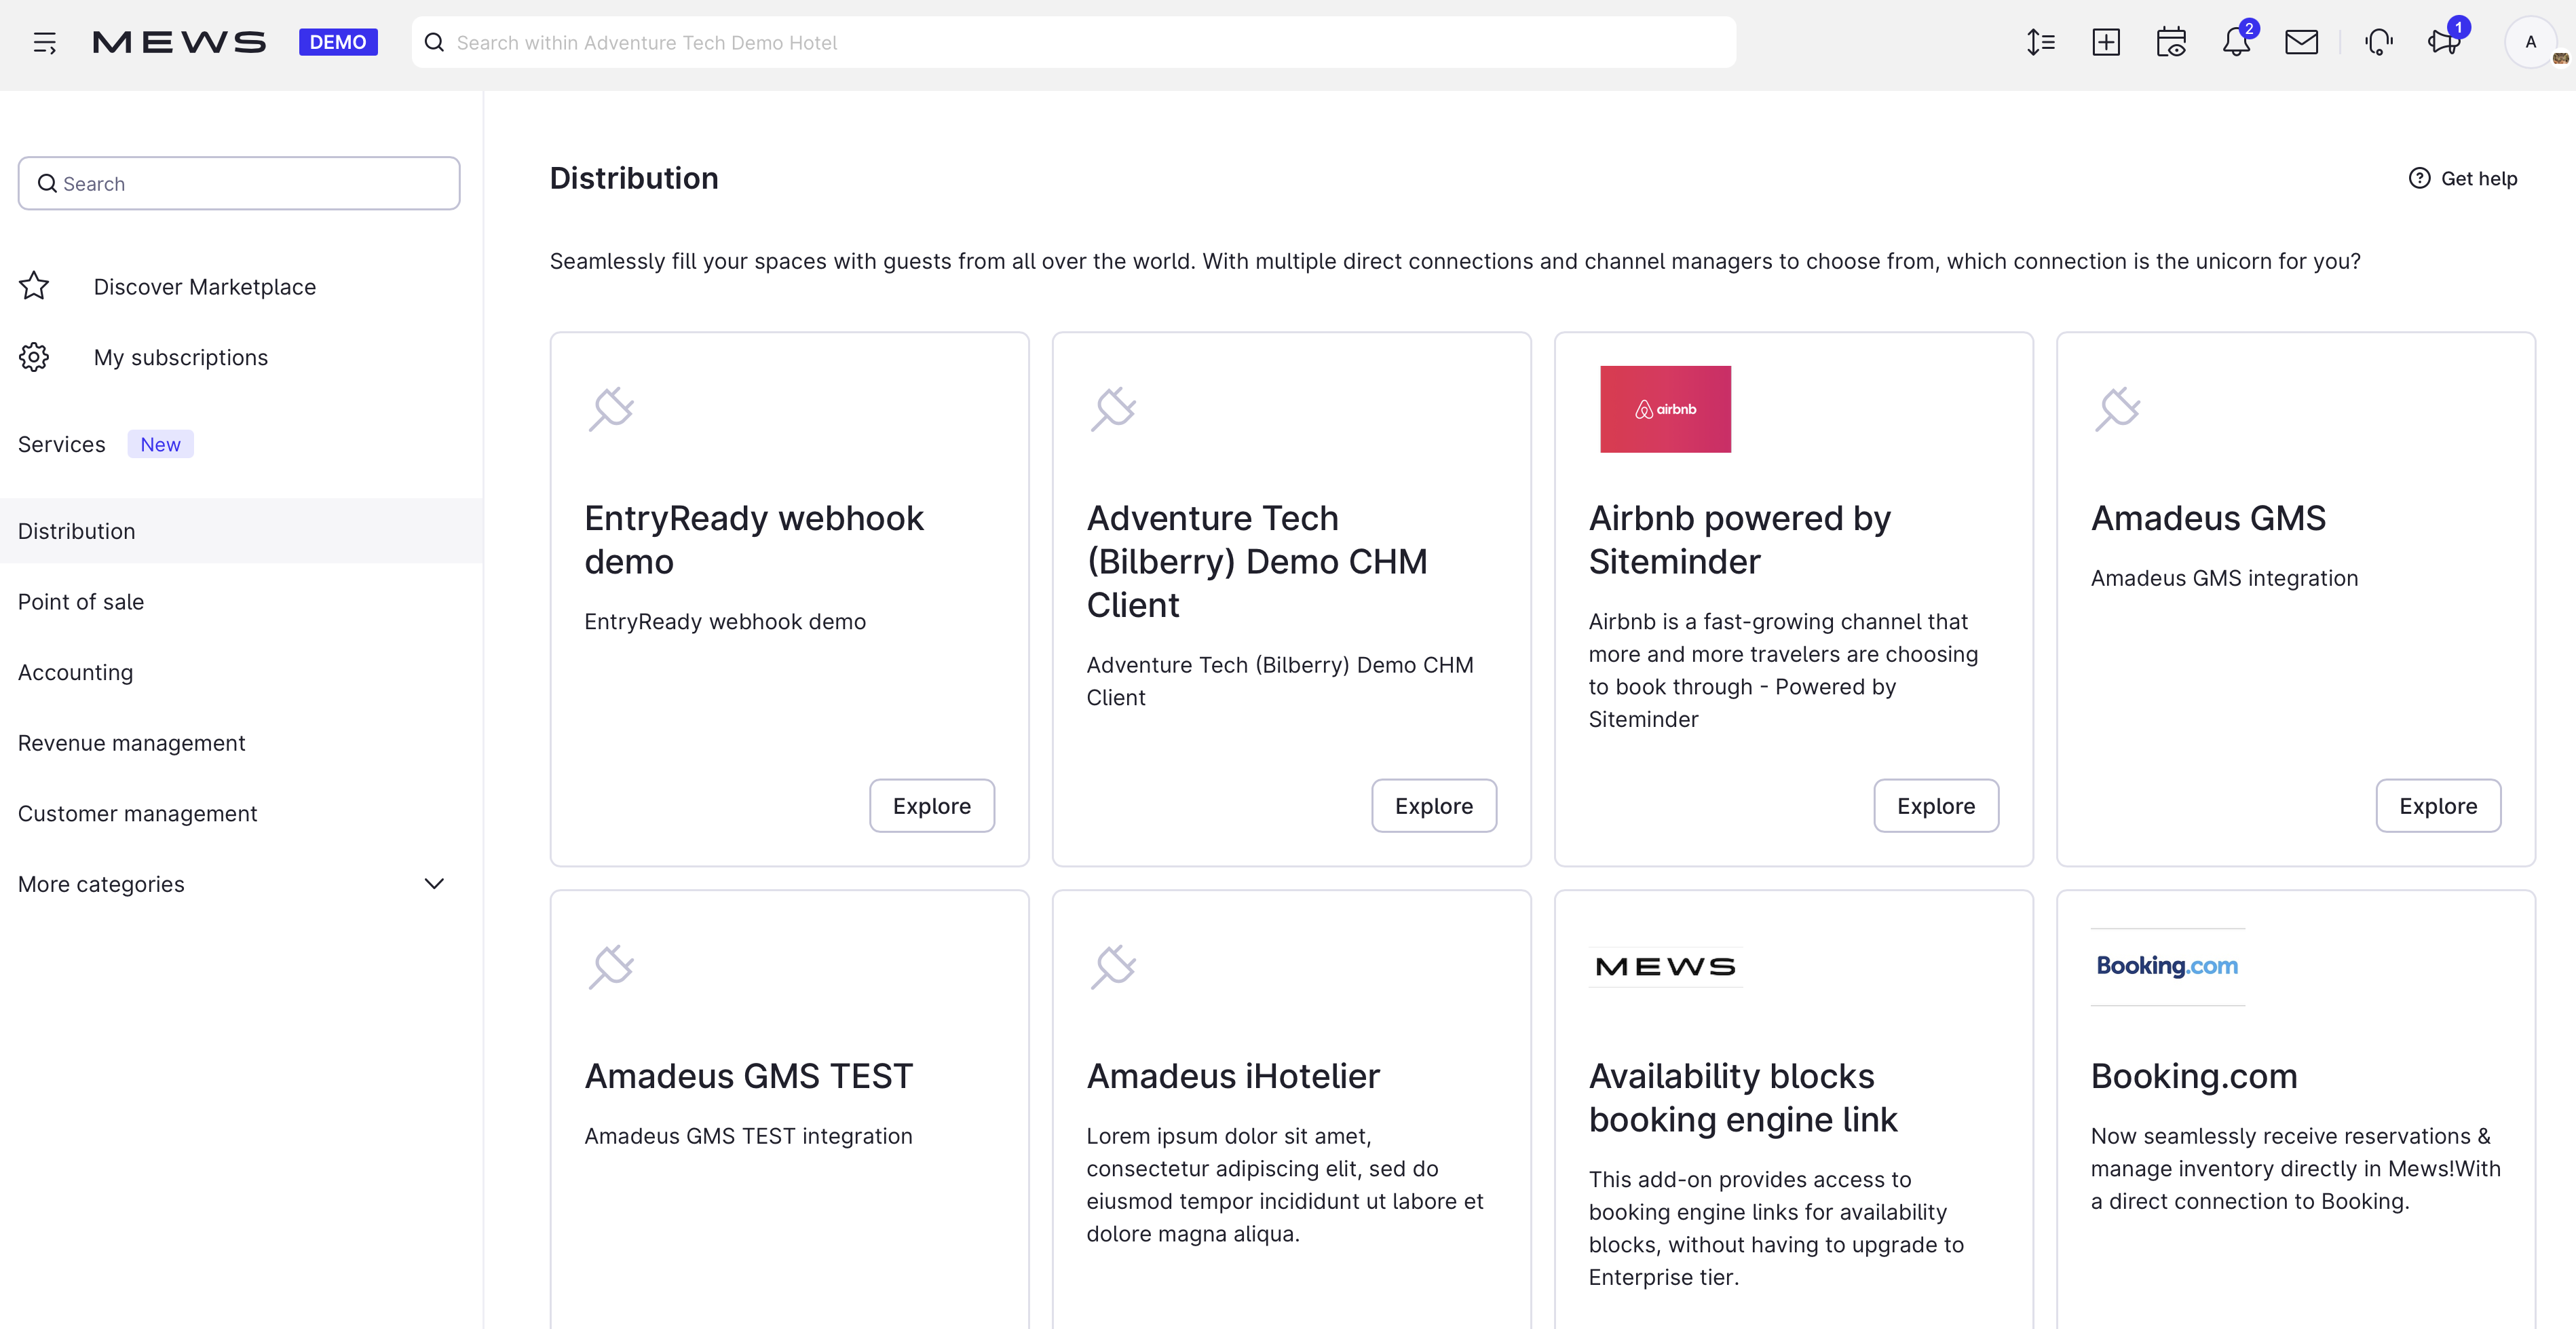Click the MEWS logo
Screen dimensions: 2576x1329
click(179, 42)
